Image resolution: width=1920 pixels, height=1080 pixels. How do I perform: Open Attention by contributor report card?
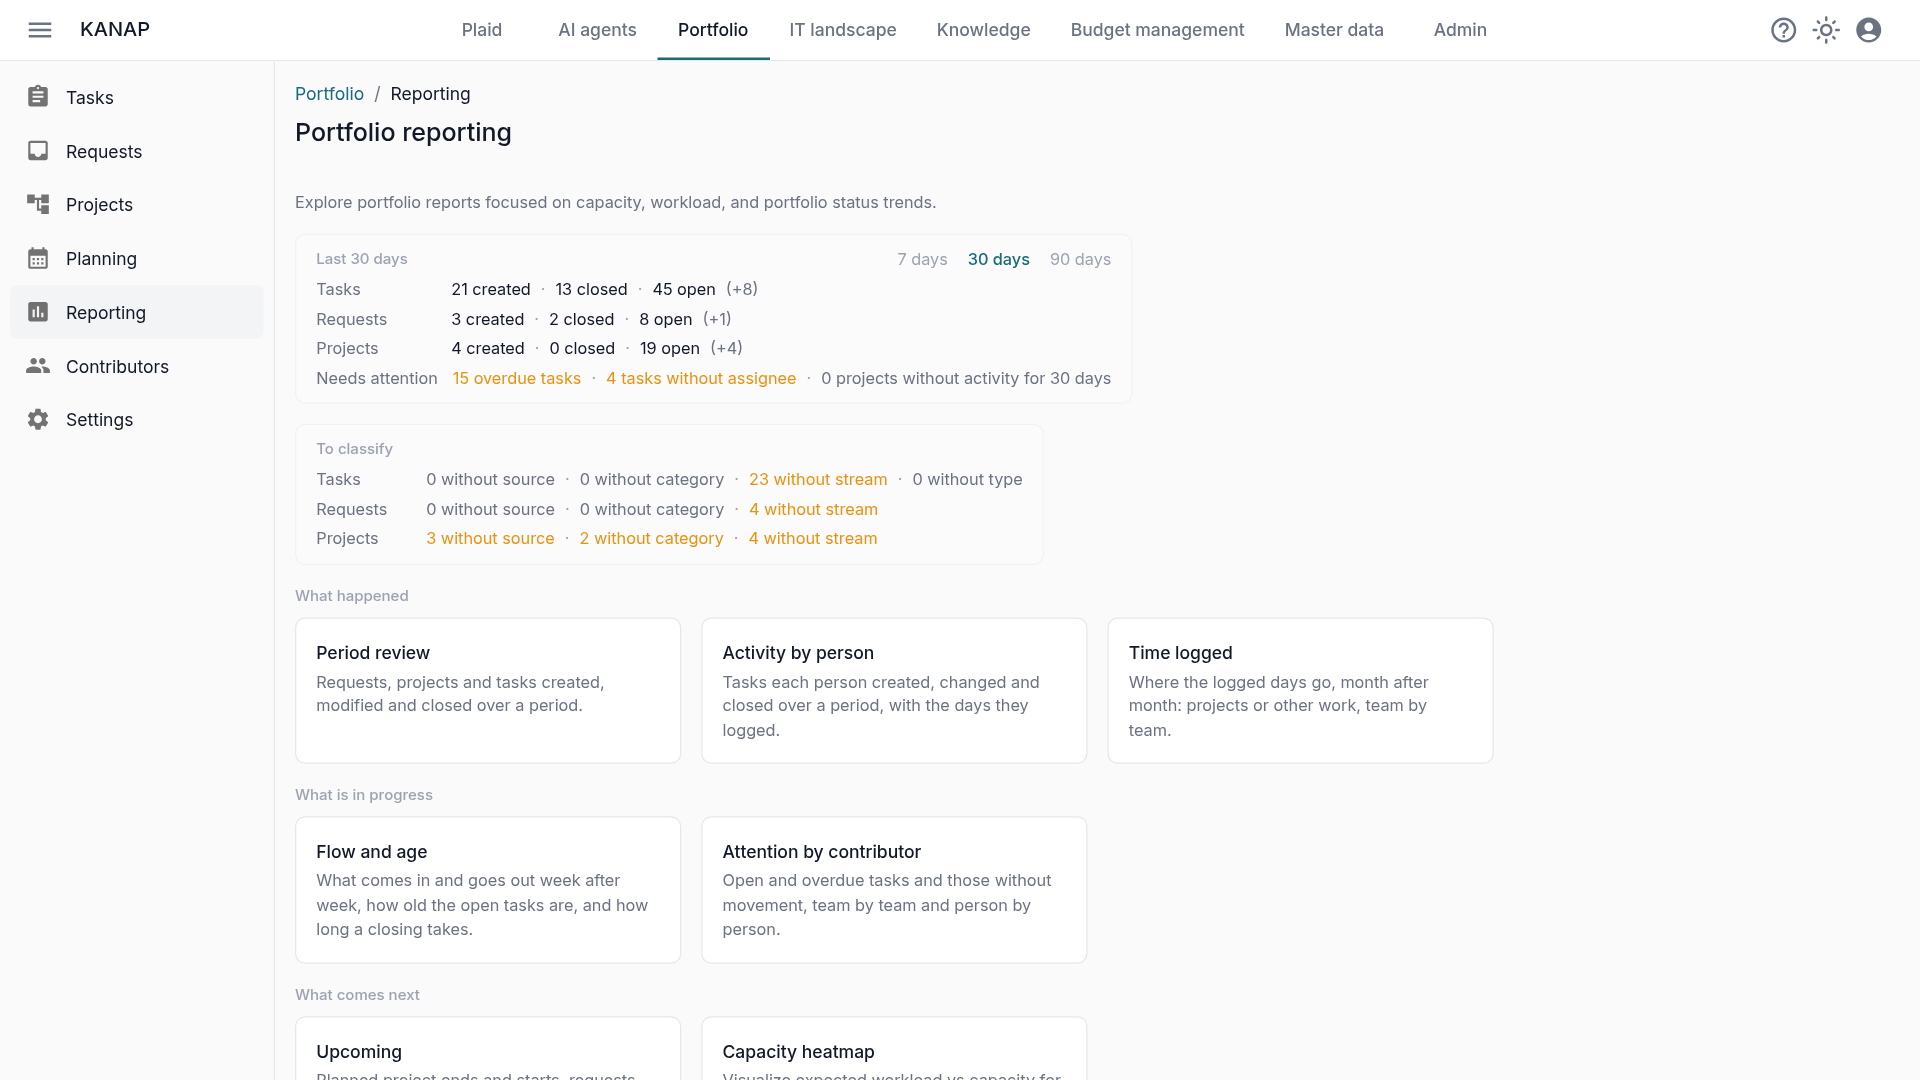(894, 890)
